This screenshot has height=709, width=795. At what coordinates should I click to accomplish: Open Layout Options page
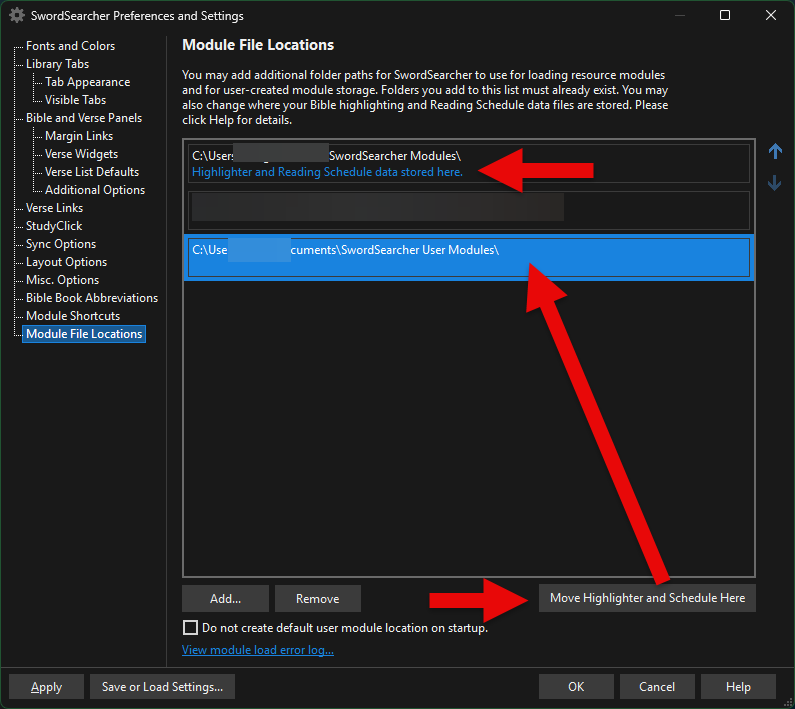(x=66, y=262)
